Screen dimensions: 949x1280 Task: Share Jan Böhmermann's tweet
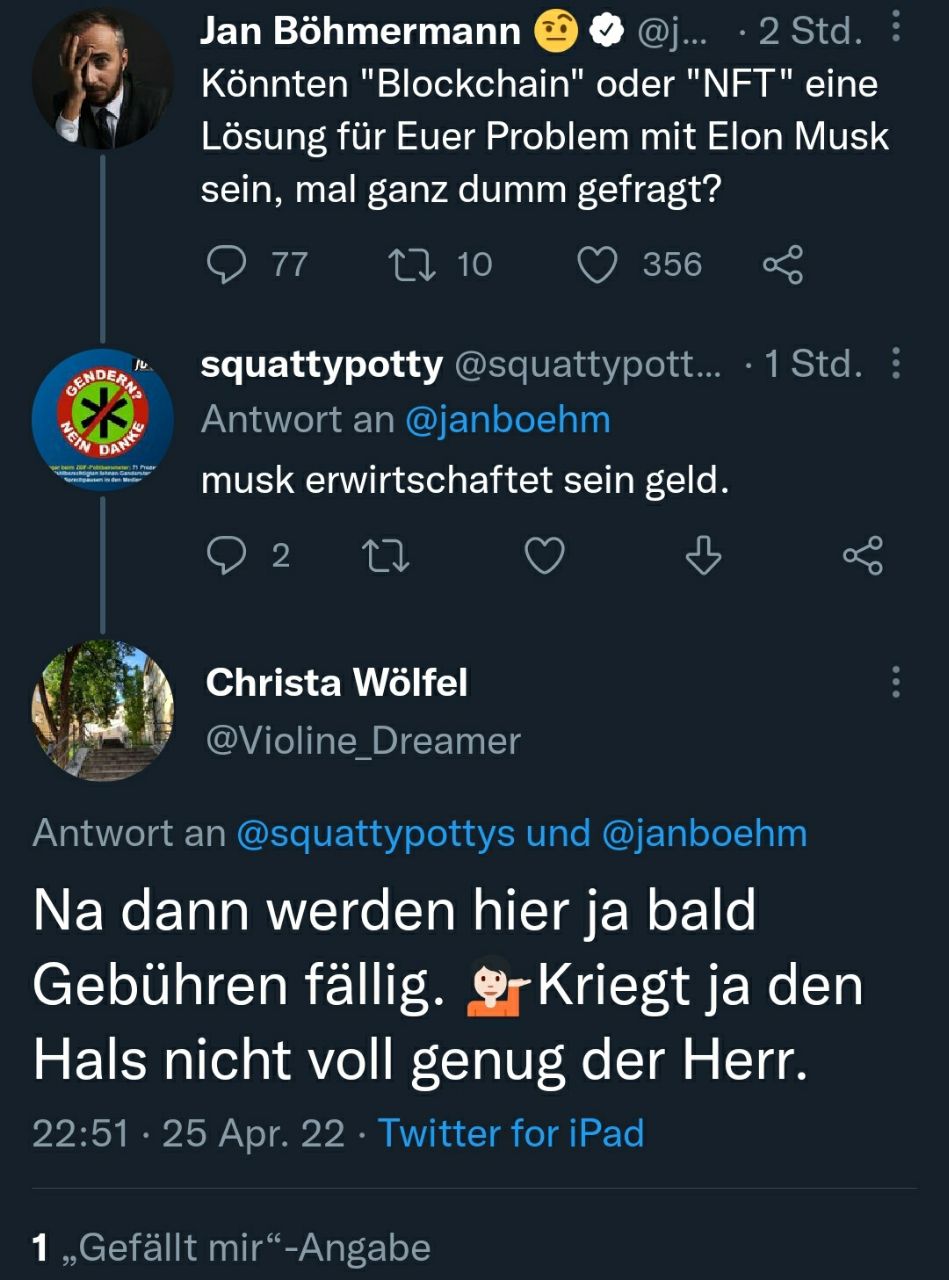point(782,265)
